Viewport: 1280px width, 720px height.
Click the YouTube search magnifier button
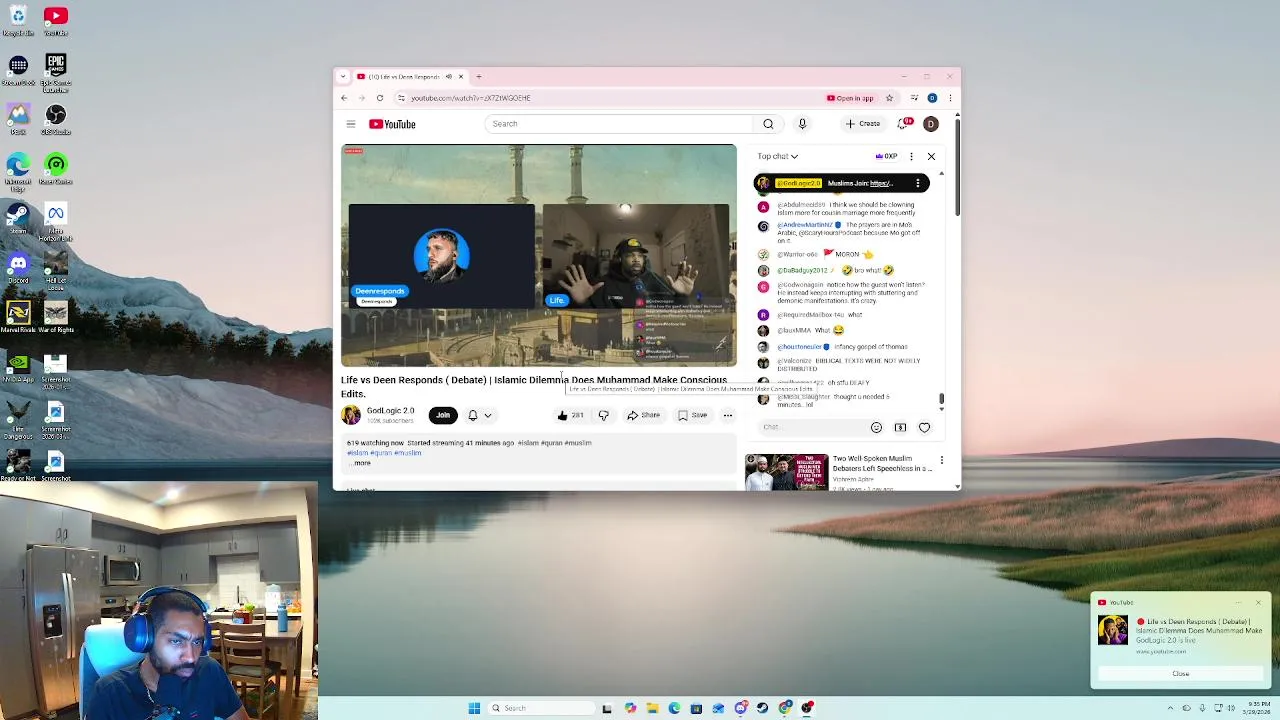[x=768, y=124]
